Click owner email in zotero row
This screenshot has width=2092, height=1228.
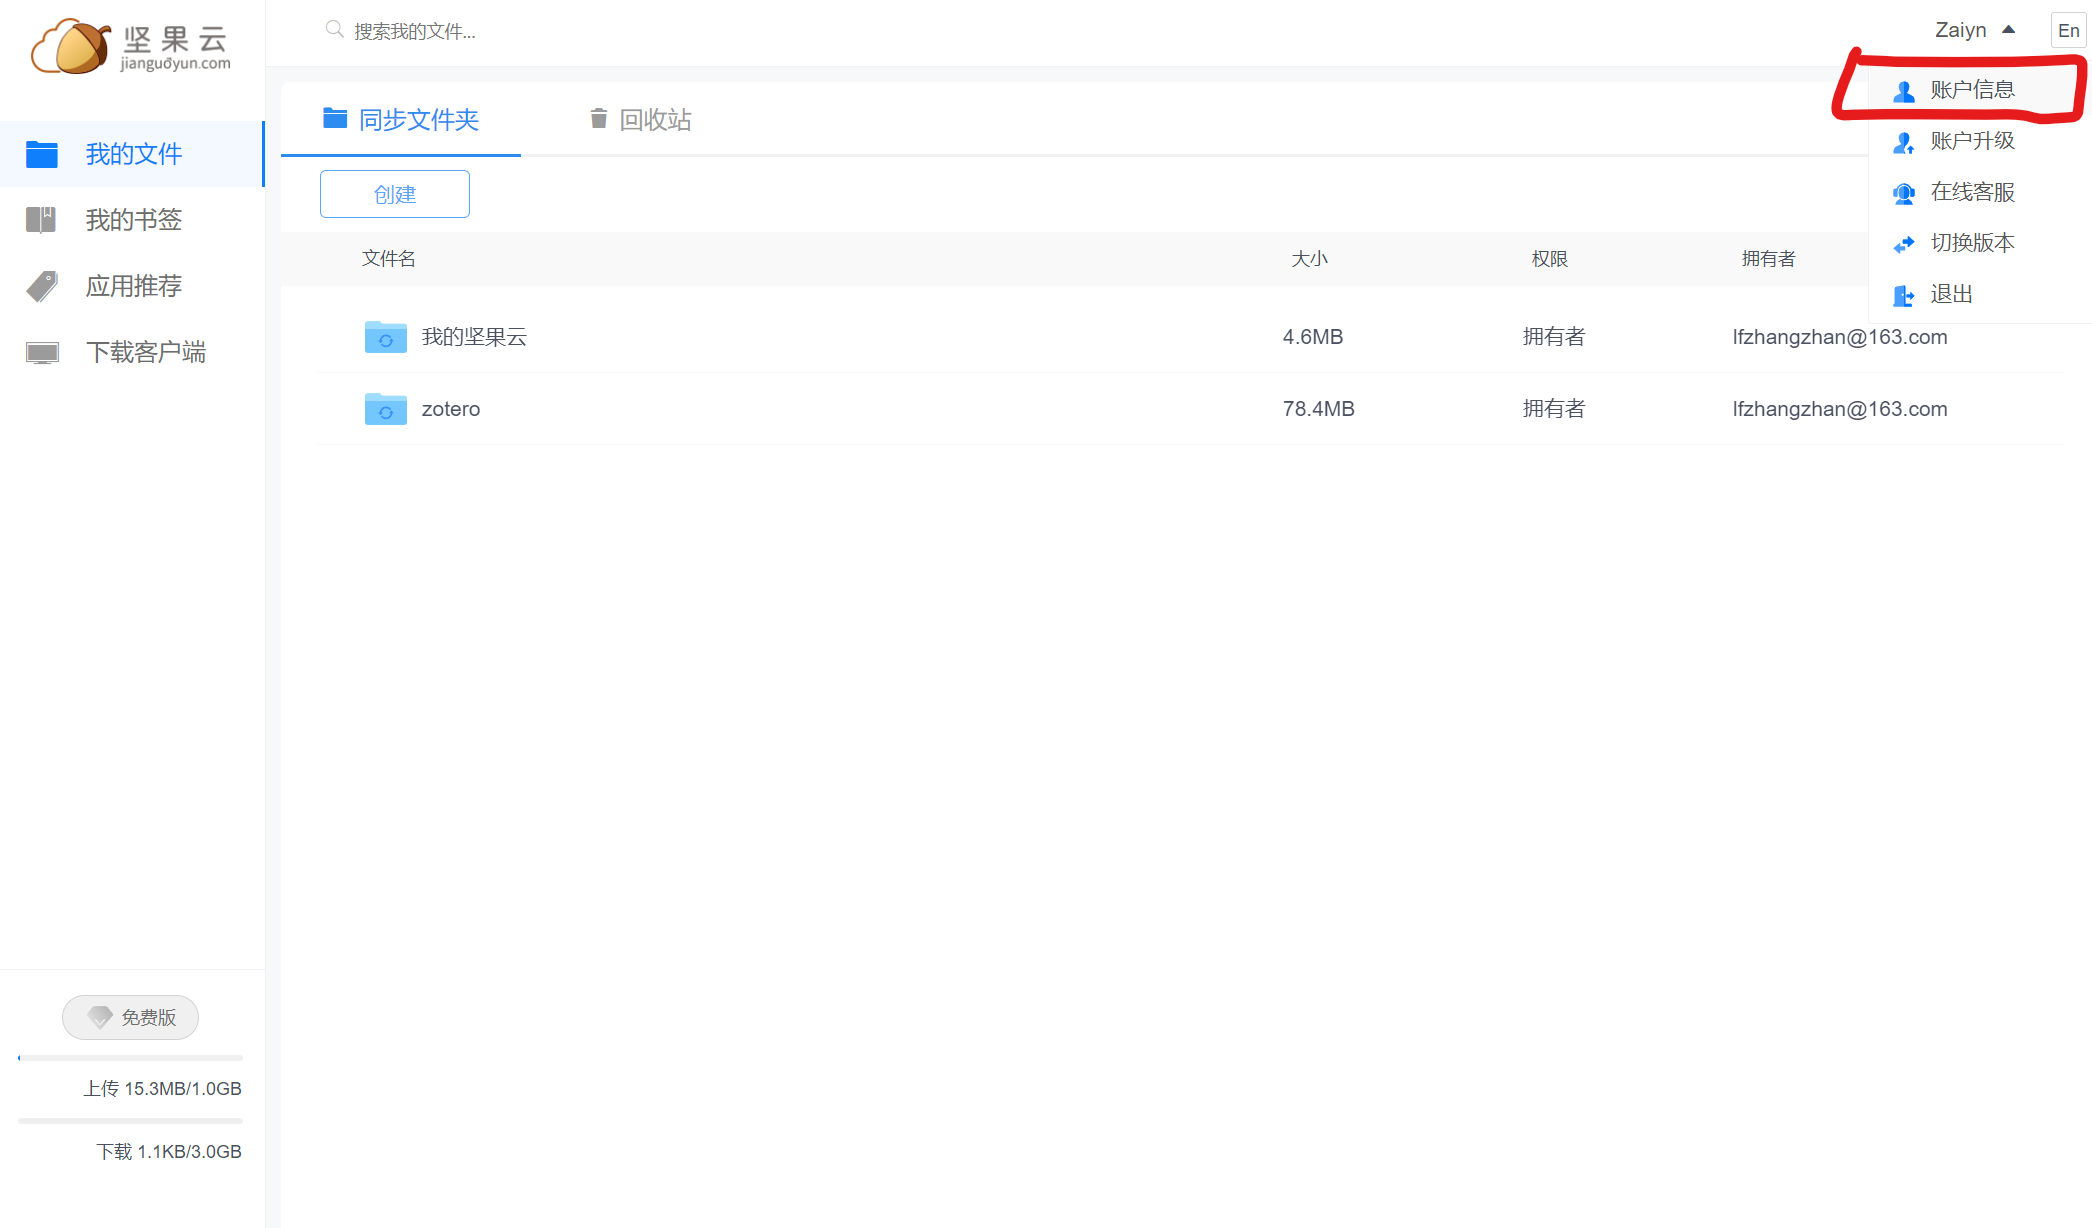pos(1840,409)
